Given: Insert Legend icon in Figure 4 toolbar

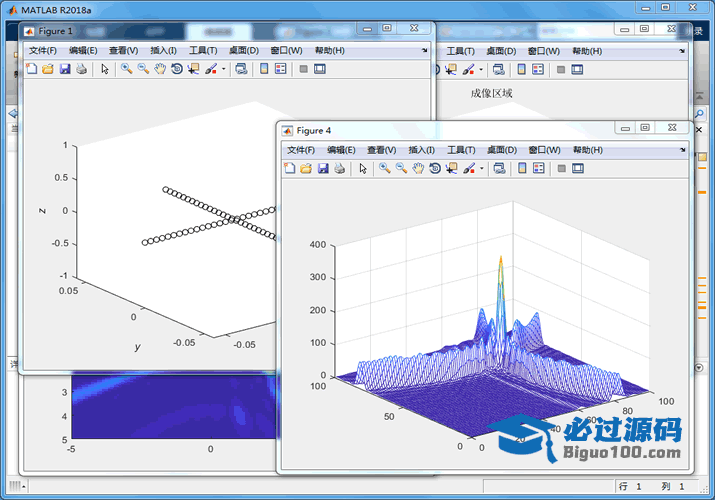Looking at the screenshot, I should click(x=539, y=168).
